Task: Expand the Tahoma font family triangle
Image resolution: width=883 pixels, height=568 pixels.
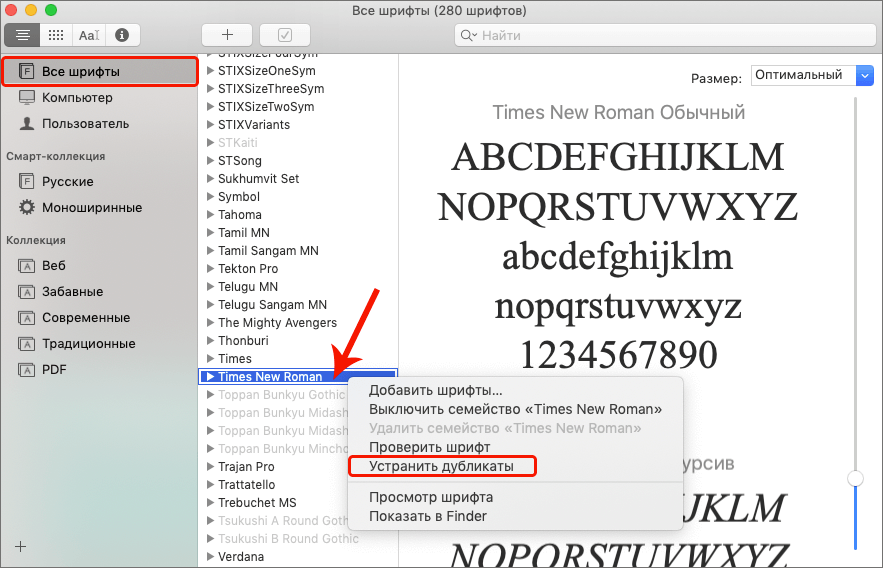Action: [x=210, y=215]
